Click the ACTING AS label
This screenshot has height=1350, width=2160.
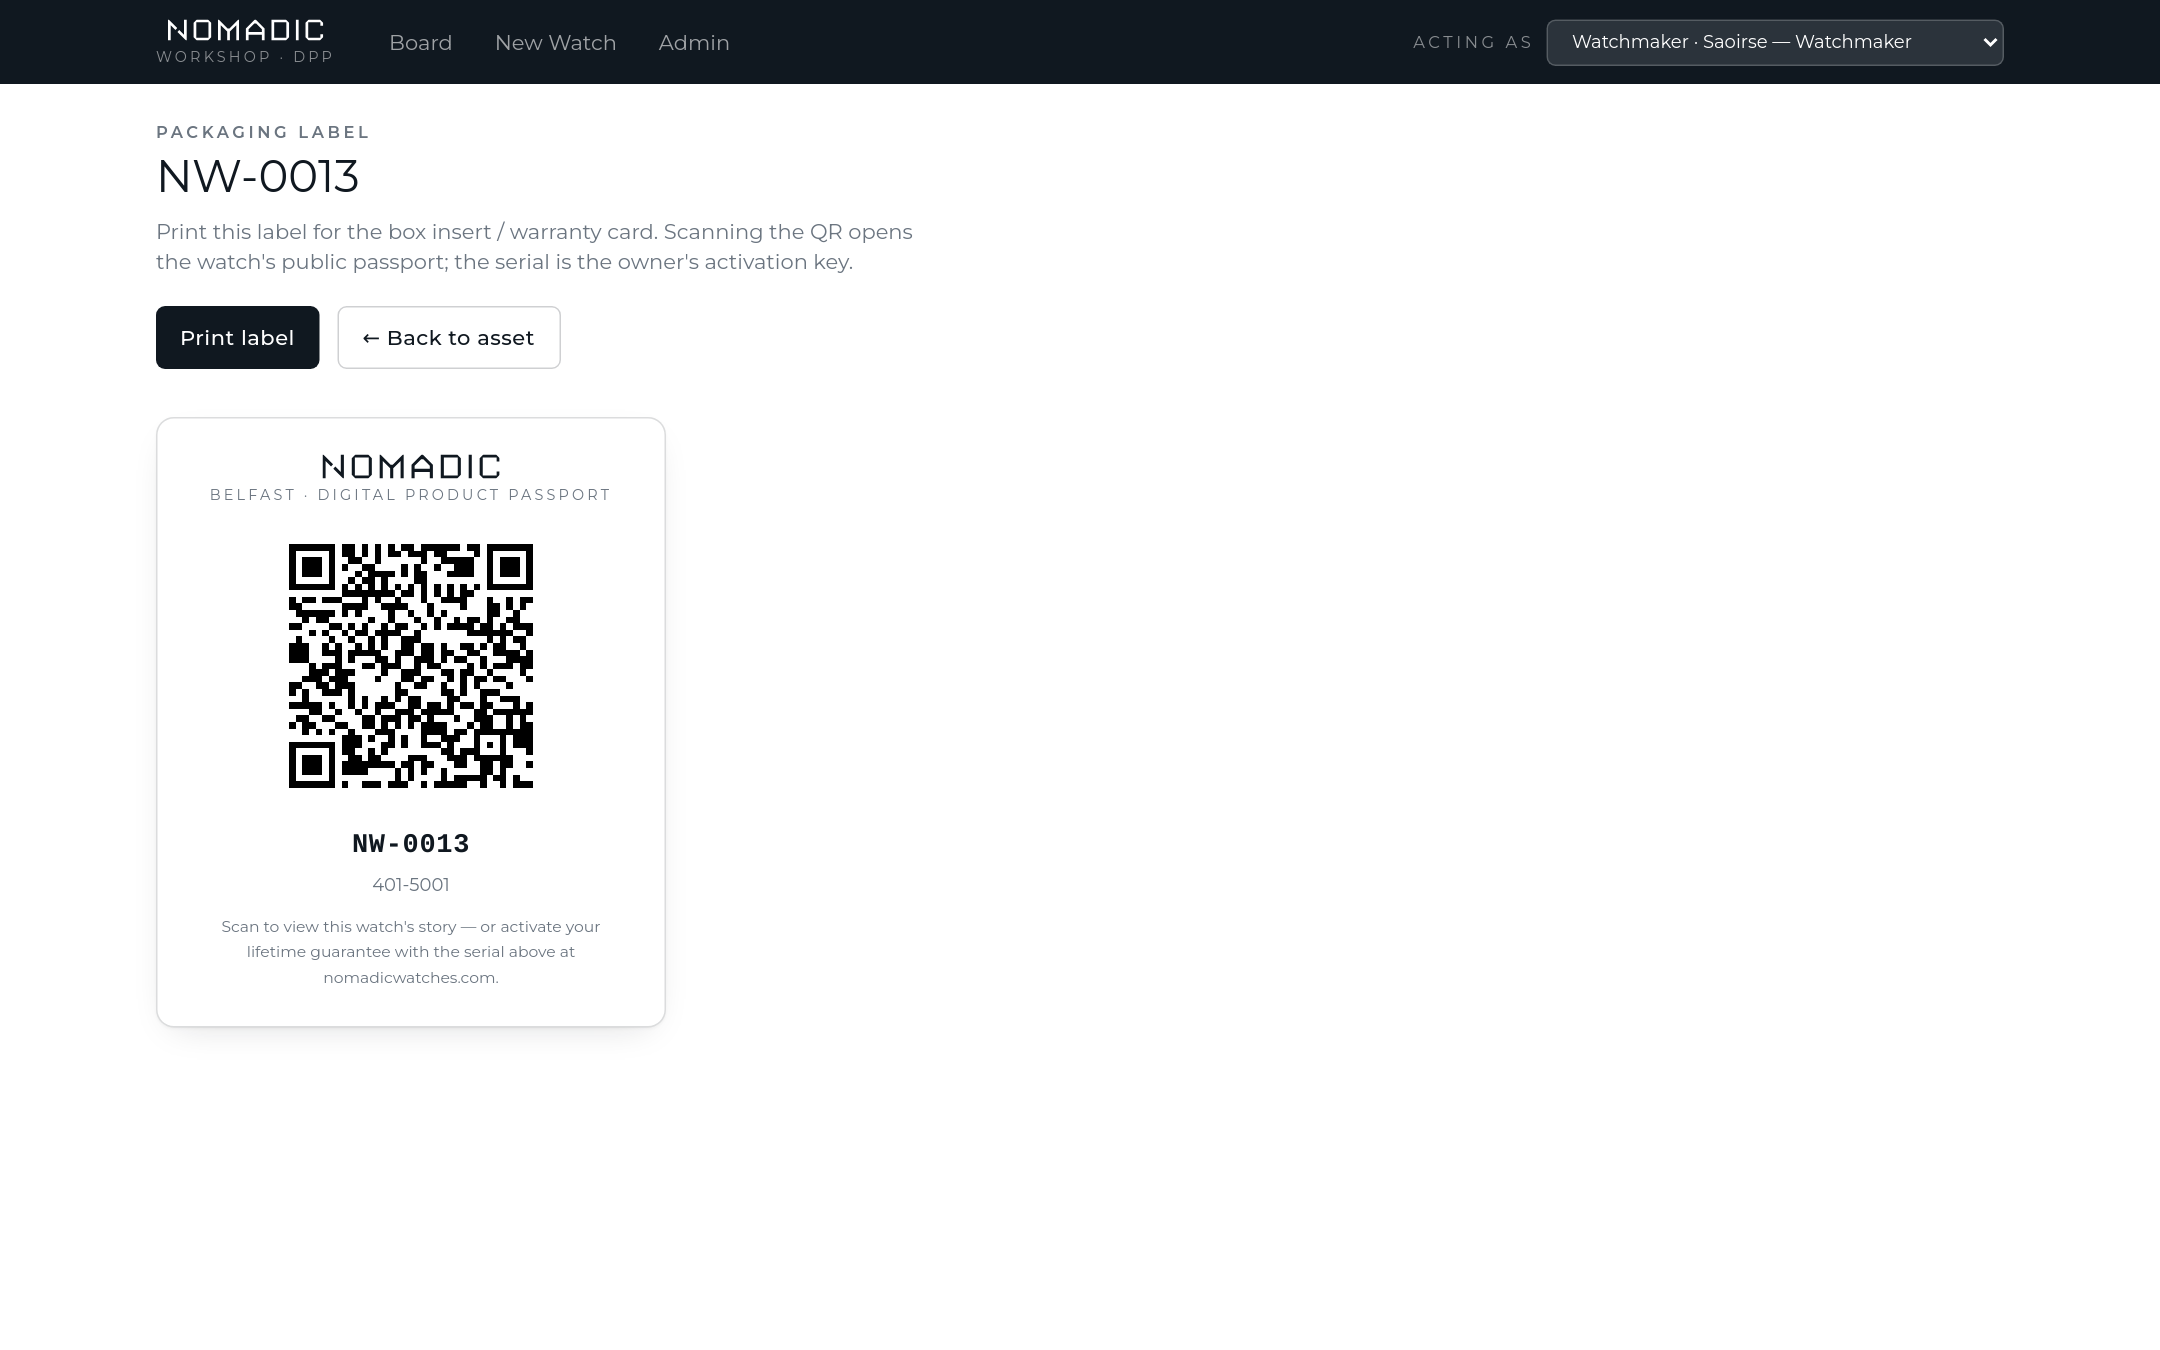click(1472, 42)
